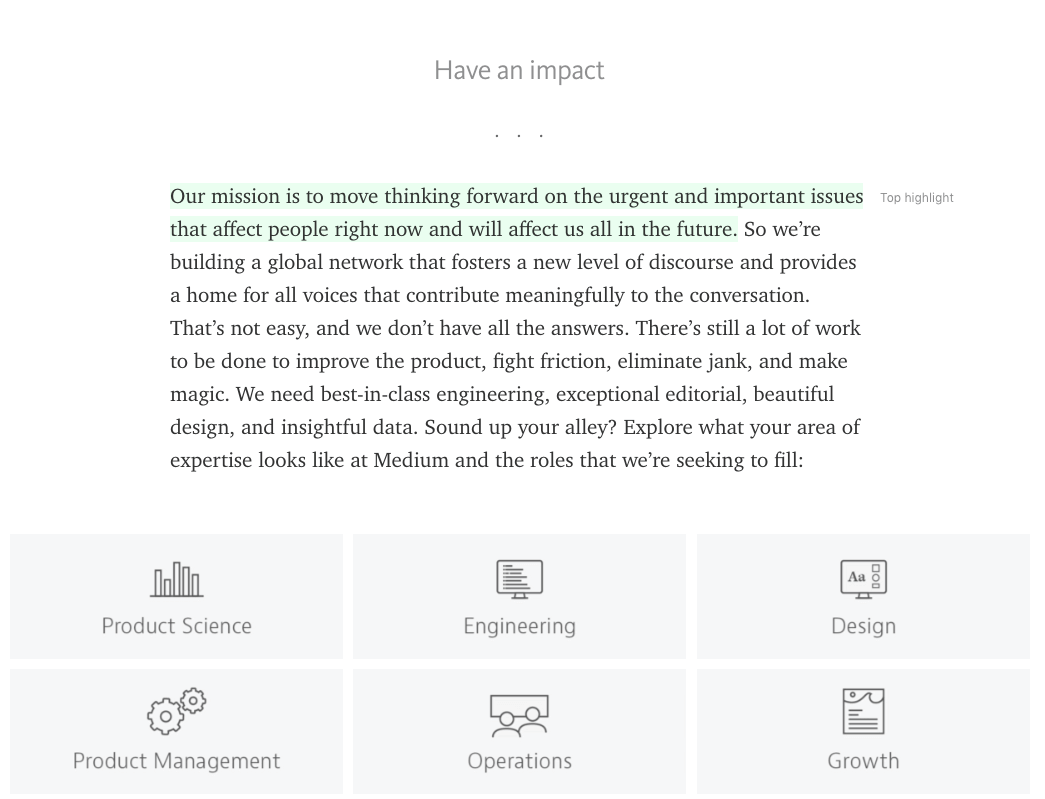The width and height of the screenshot is (1045, 799).
Task: Click the Product Management gears icon
Action: point(177,711)
